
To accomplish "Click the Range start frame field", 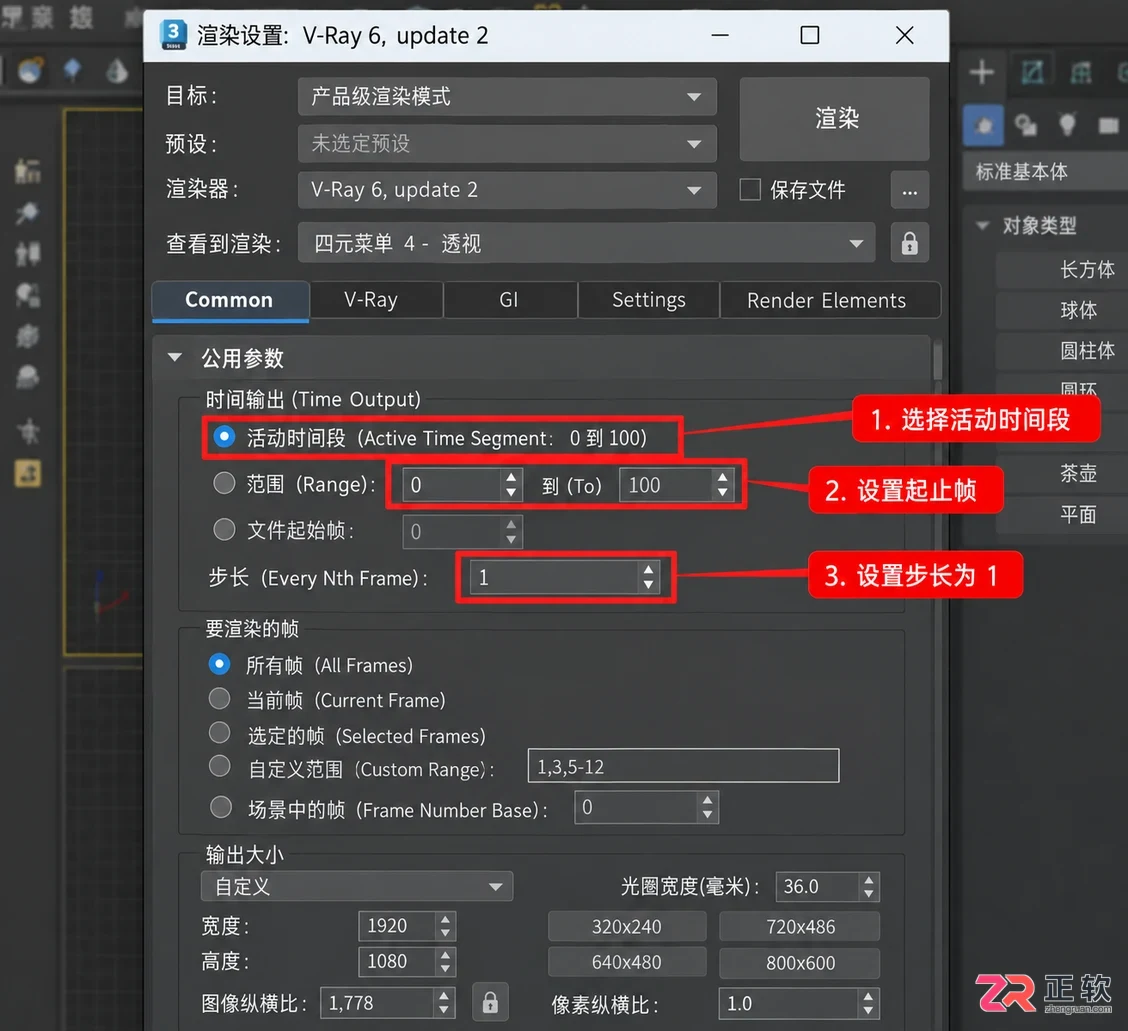I will (x=452, y=485).
